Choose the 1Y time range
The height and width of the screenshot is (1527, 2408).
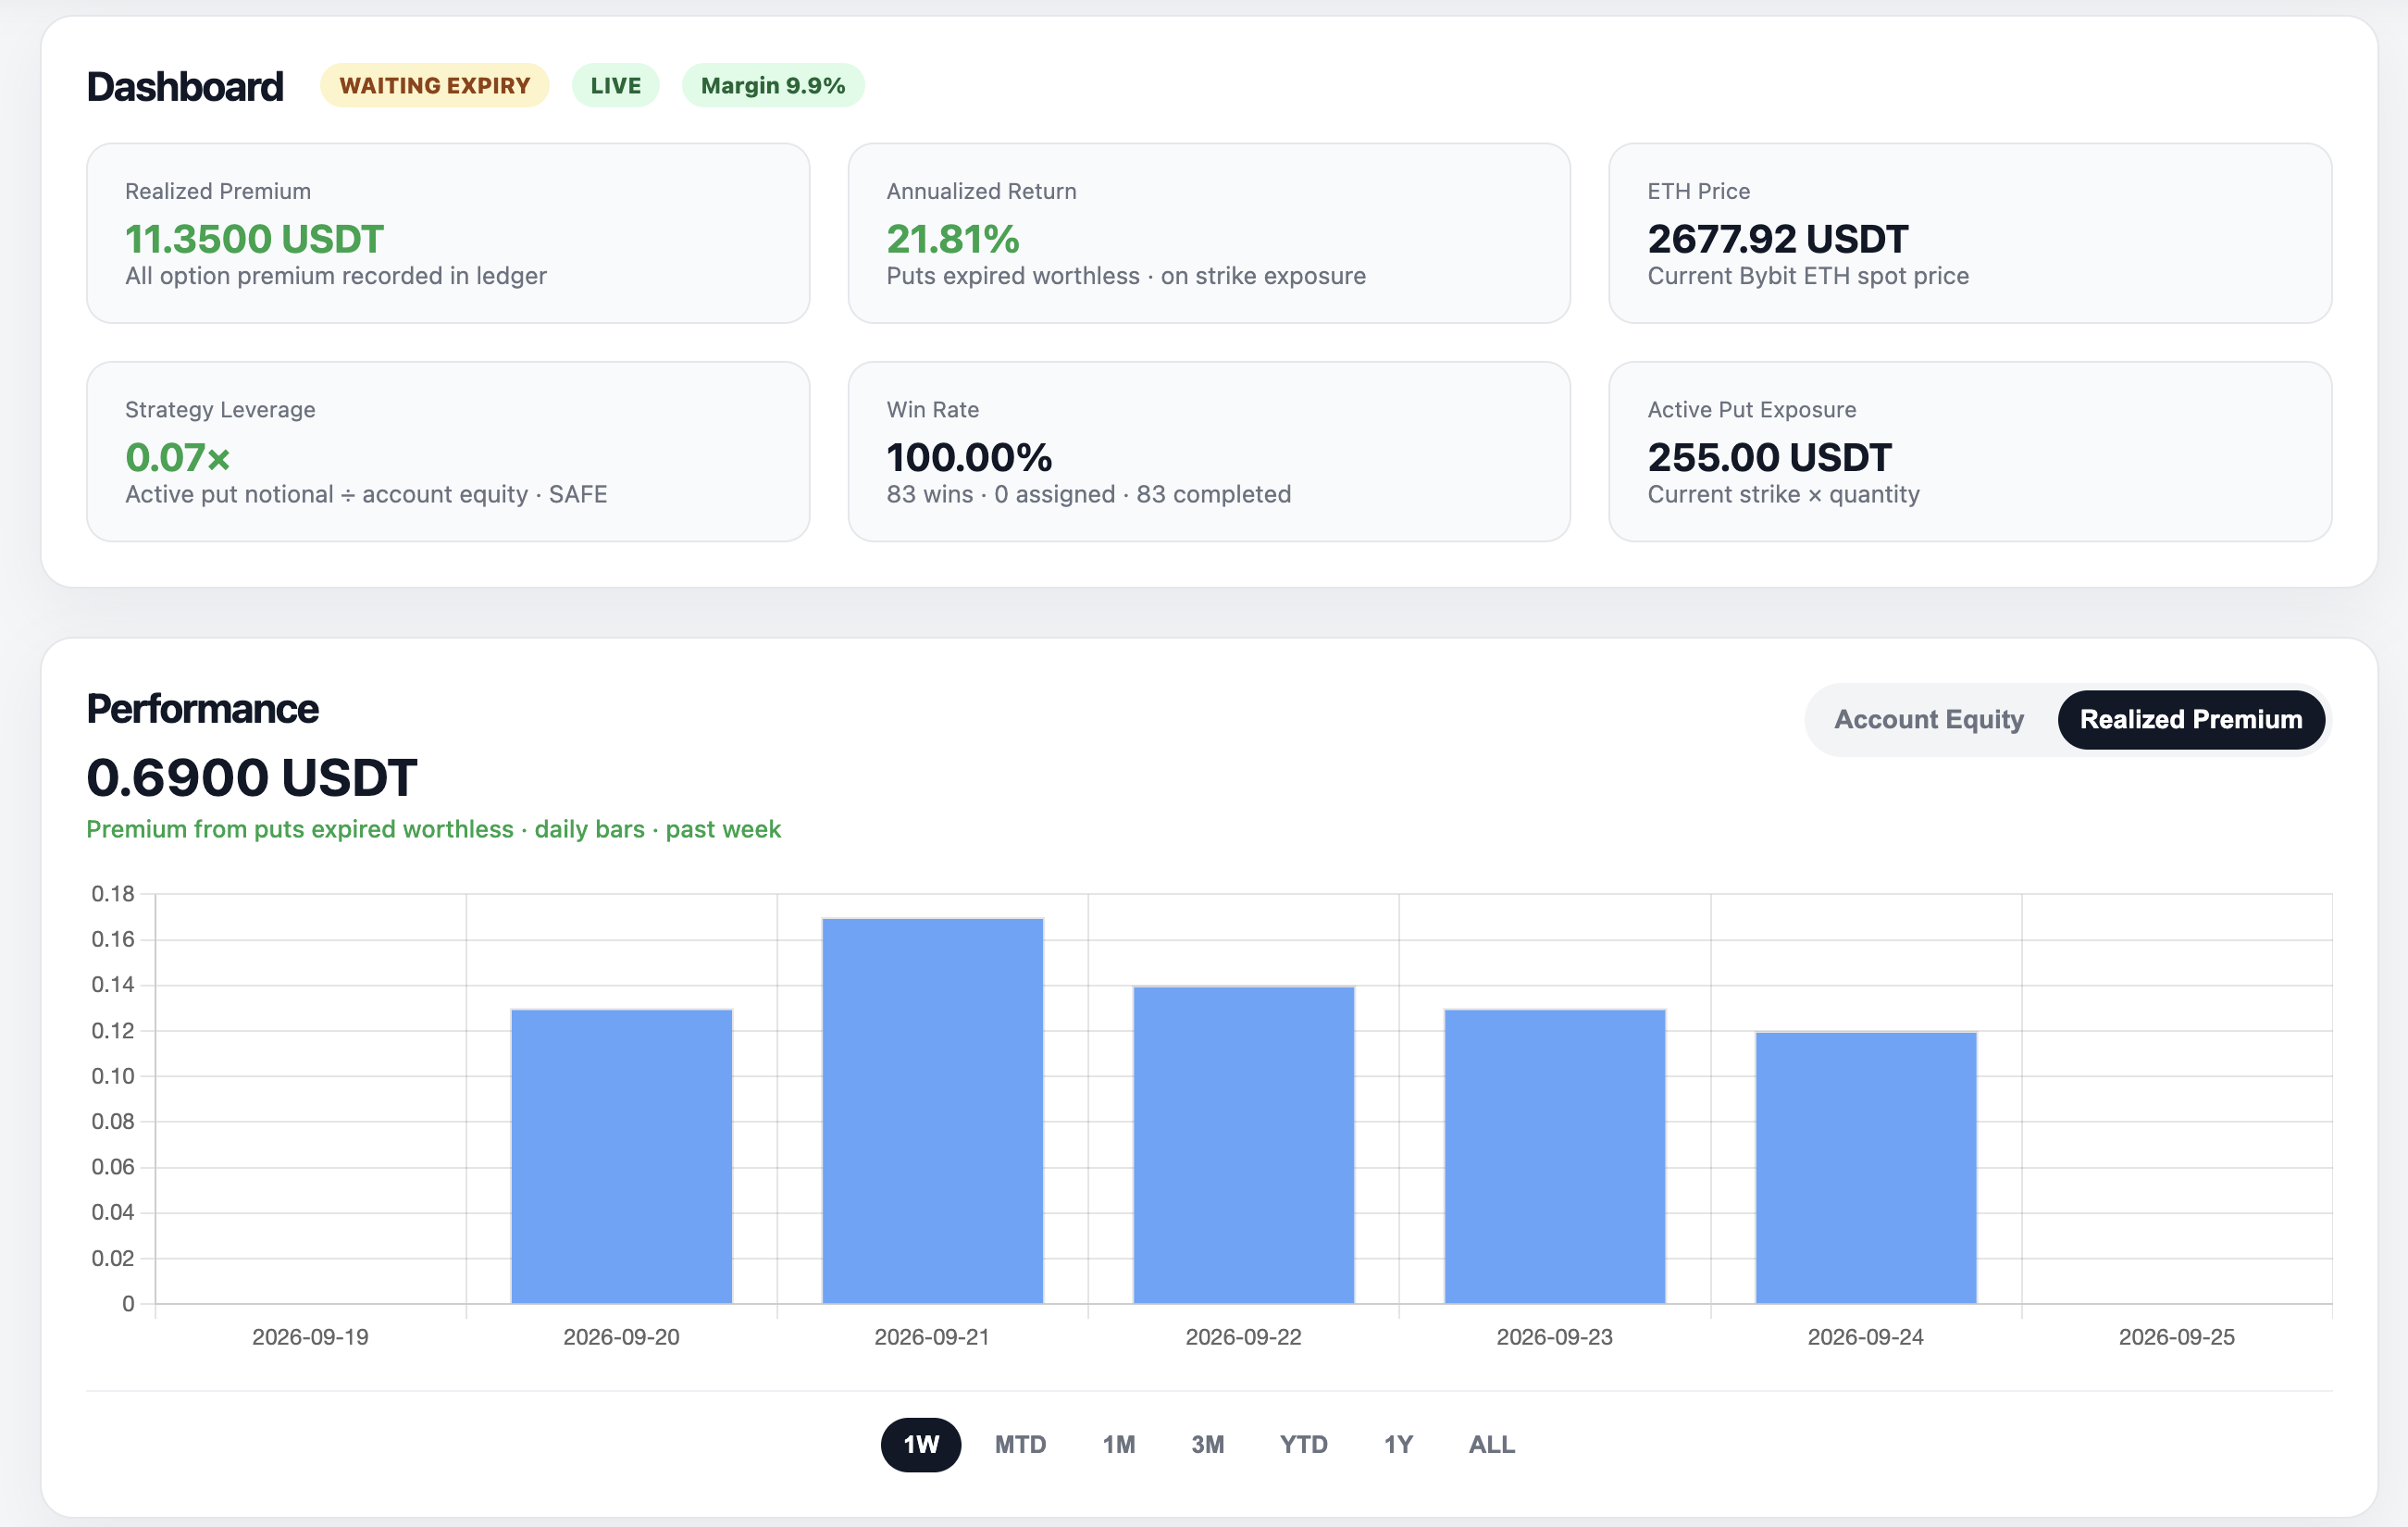tap(1397, 1444)
